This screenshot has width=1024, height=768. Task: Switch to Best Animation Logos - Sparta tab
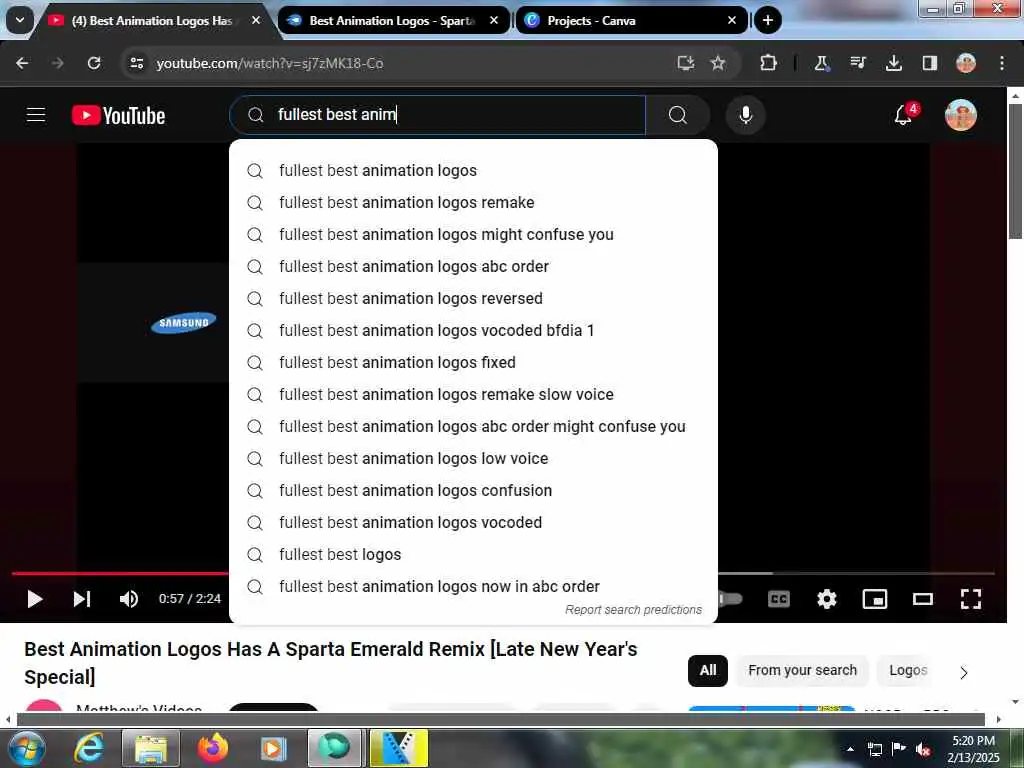[394, 21]
